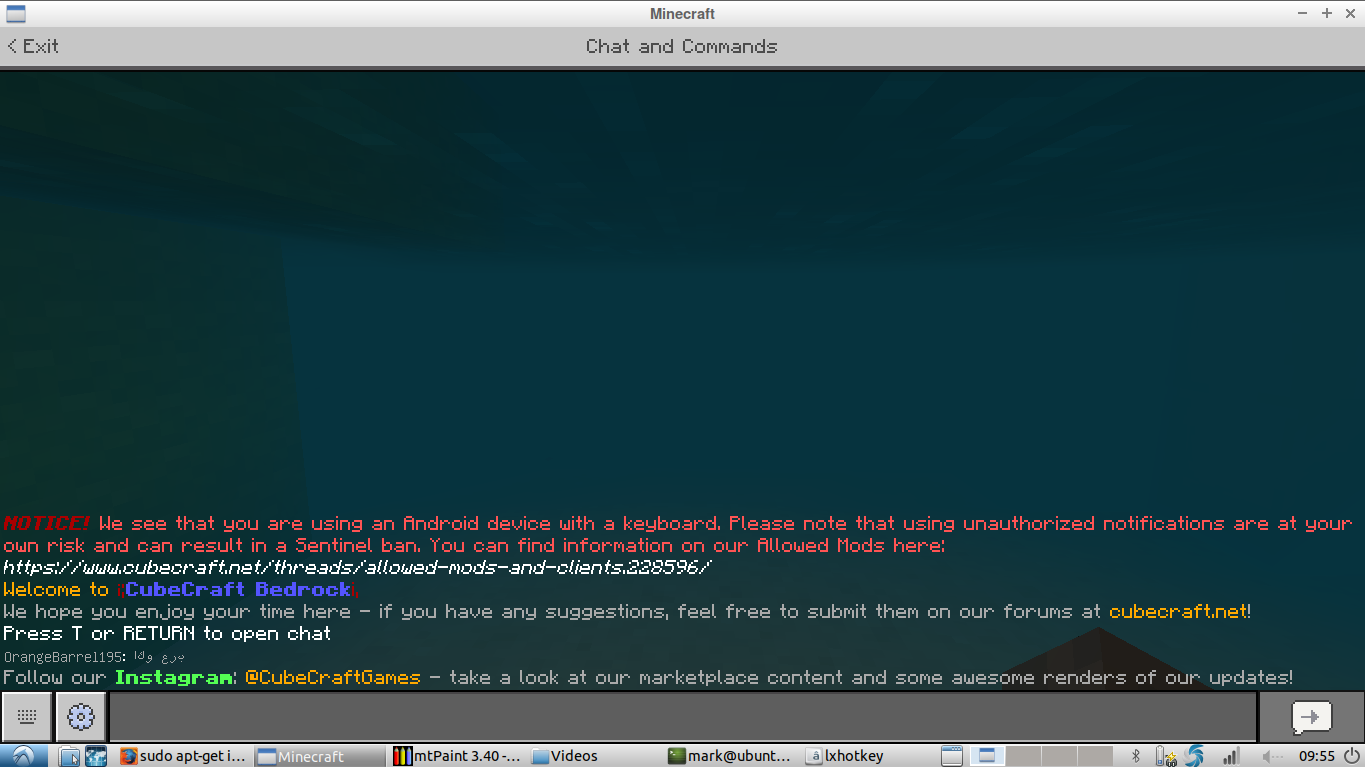The height and width of the screenshot is (767, 1365).
Task: Click 'Press T or RETURN to open chat'
Action: 167,633
